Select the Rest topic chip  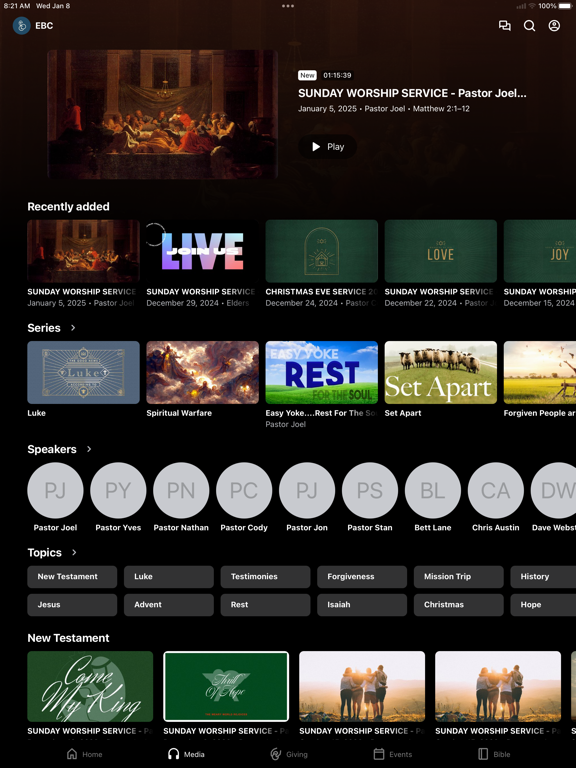click(x=265, y=605)
